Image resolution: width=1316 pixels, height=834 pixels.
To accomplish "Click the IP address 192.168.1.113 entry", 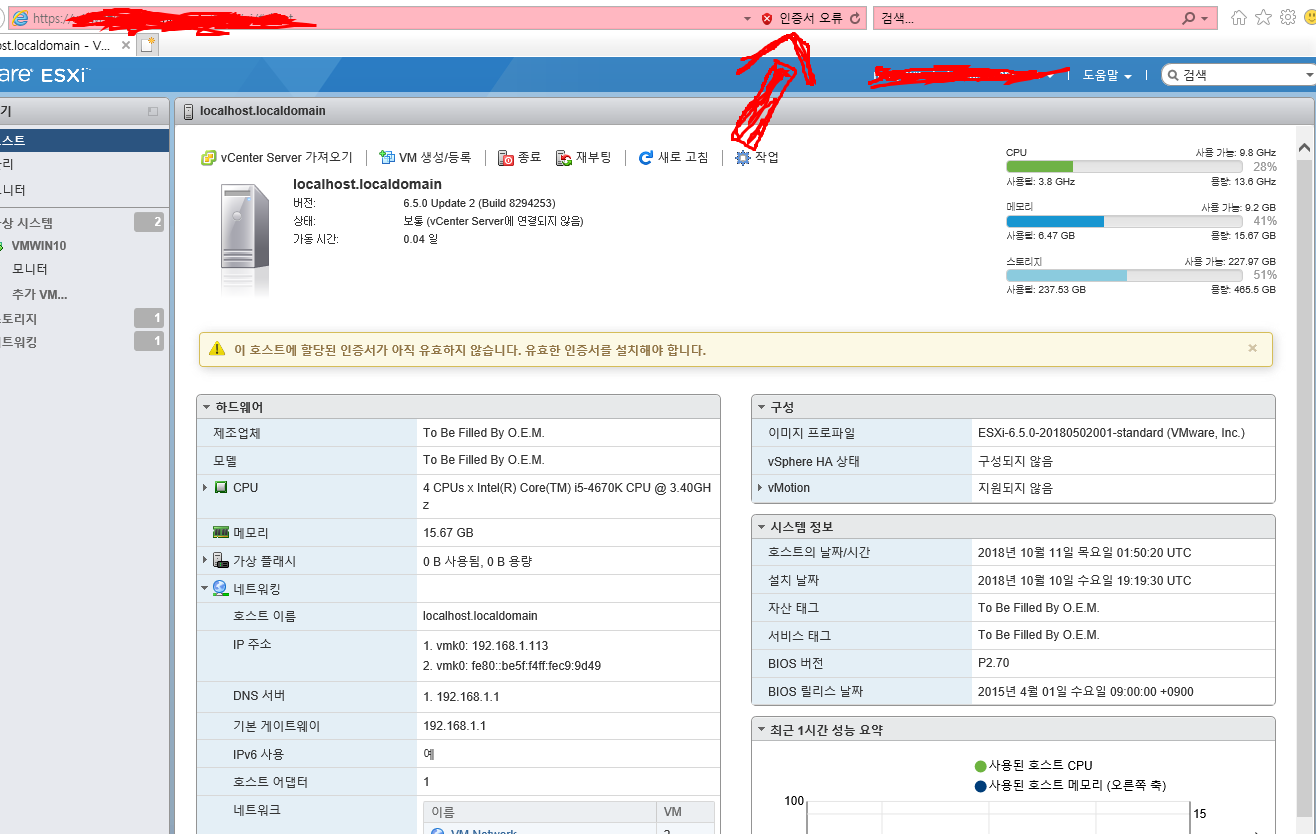I will [486, 646].
